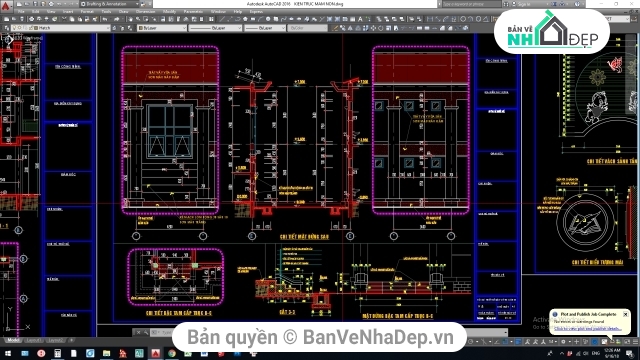Open the File menu
The image size is (640, 360).
coord(21,12)
